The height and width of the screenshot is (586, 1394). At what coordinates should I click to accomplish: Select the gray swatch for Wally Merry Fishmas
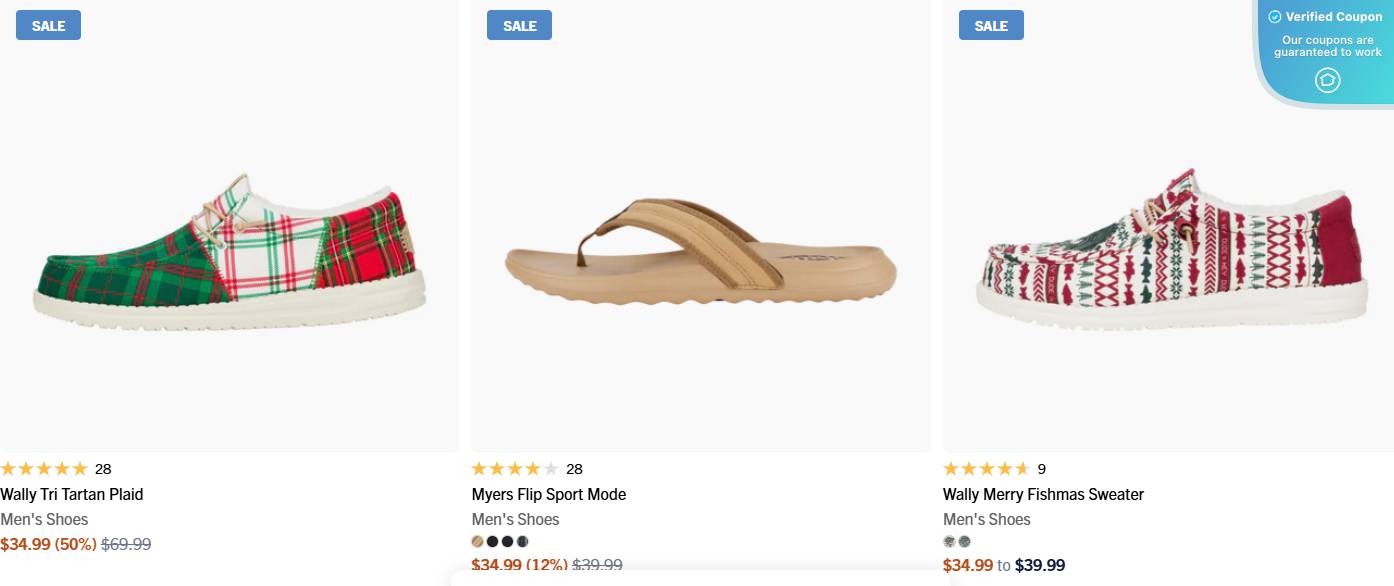[964, 541]
